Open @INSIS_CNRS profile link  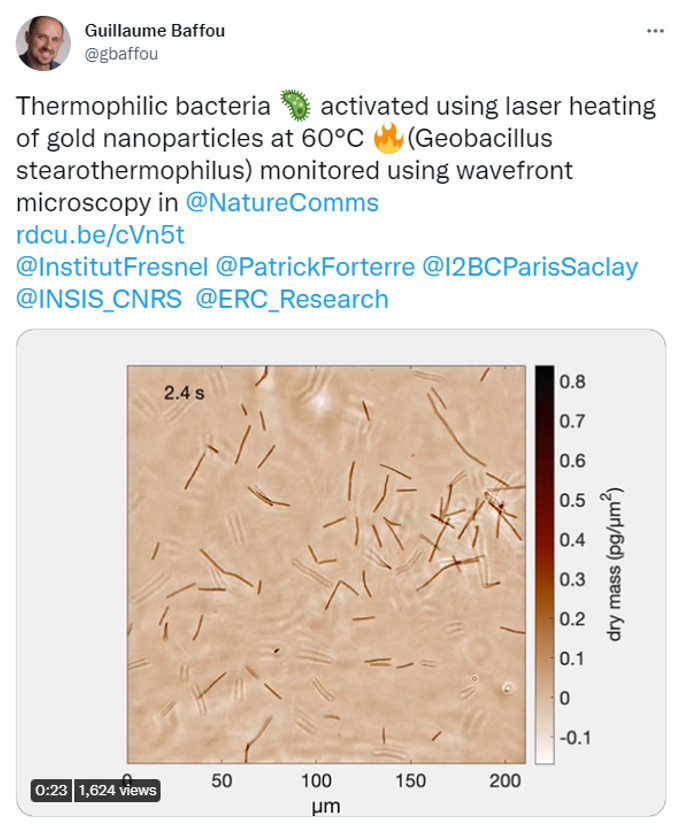99,299
